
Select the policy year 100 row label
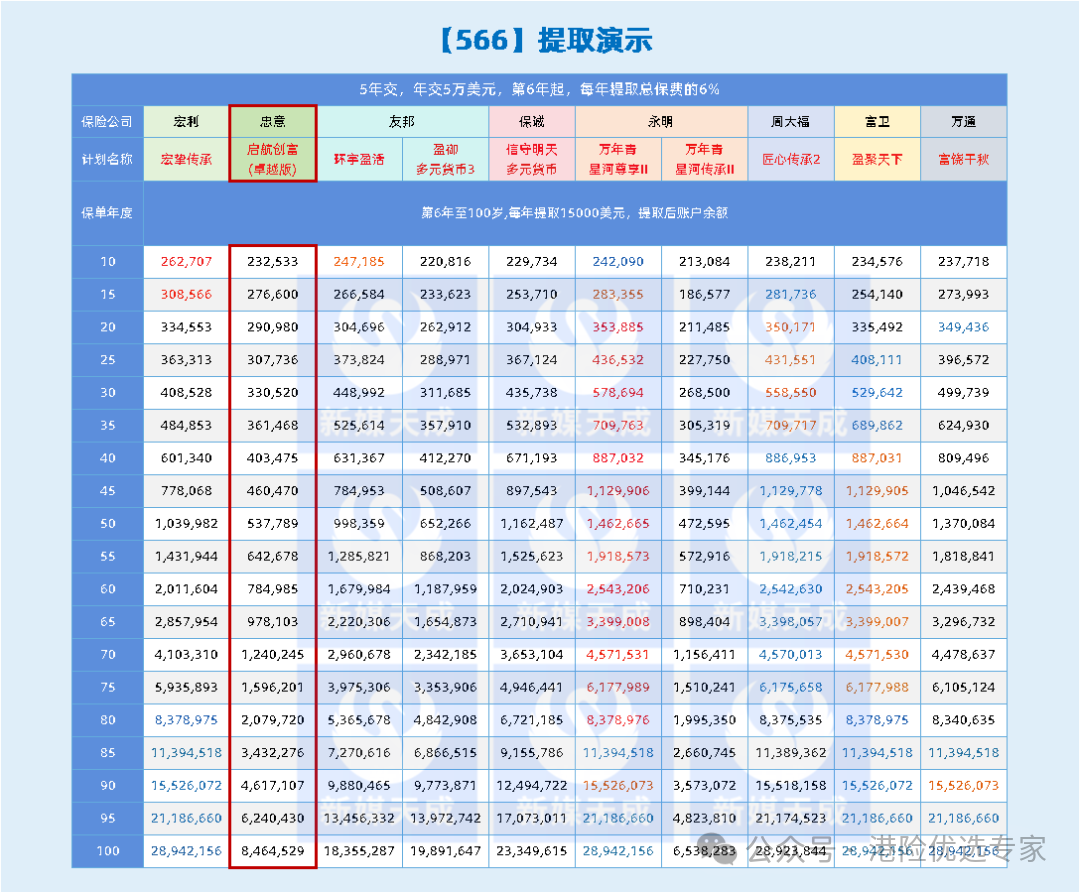tap(107, 851)
